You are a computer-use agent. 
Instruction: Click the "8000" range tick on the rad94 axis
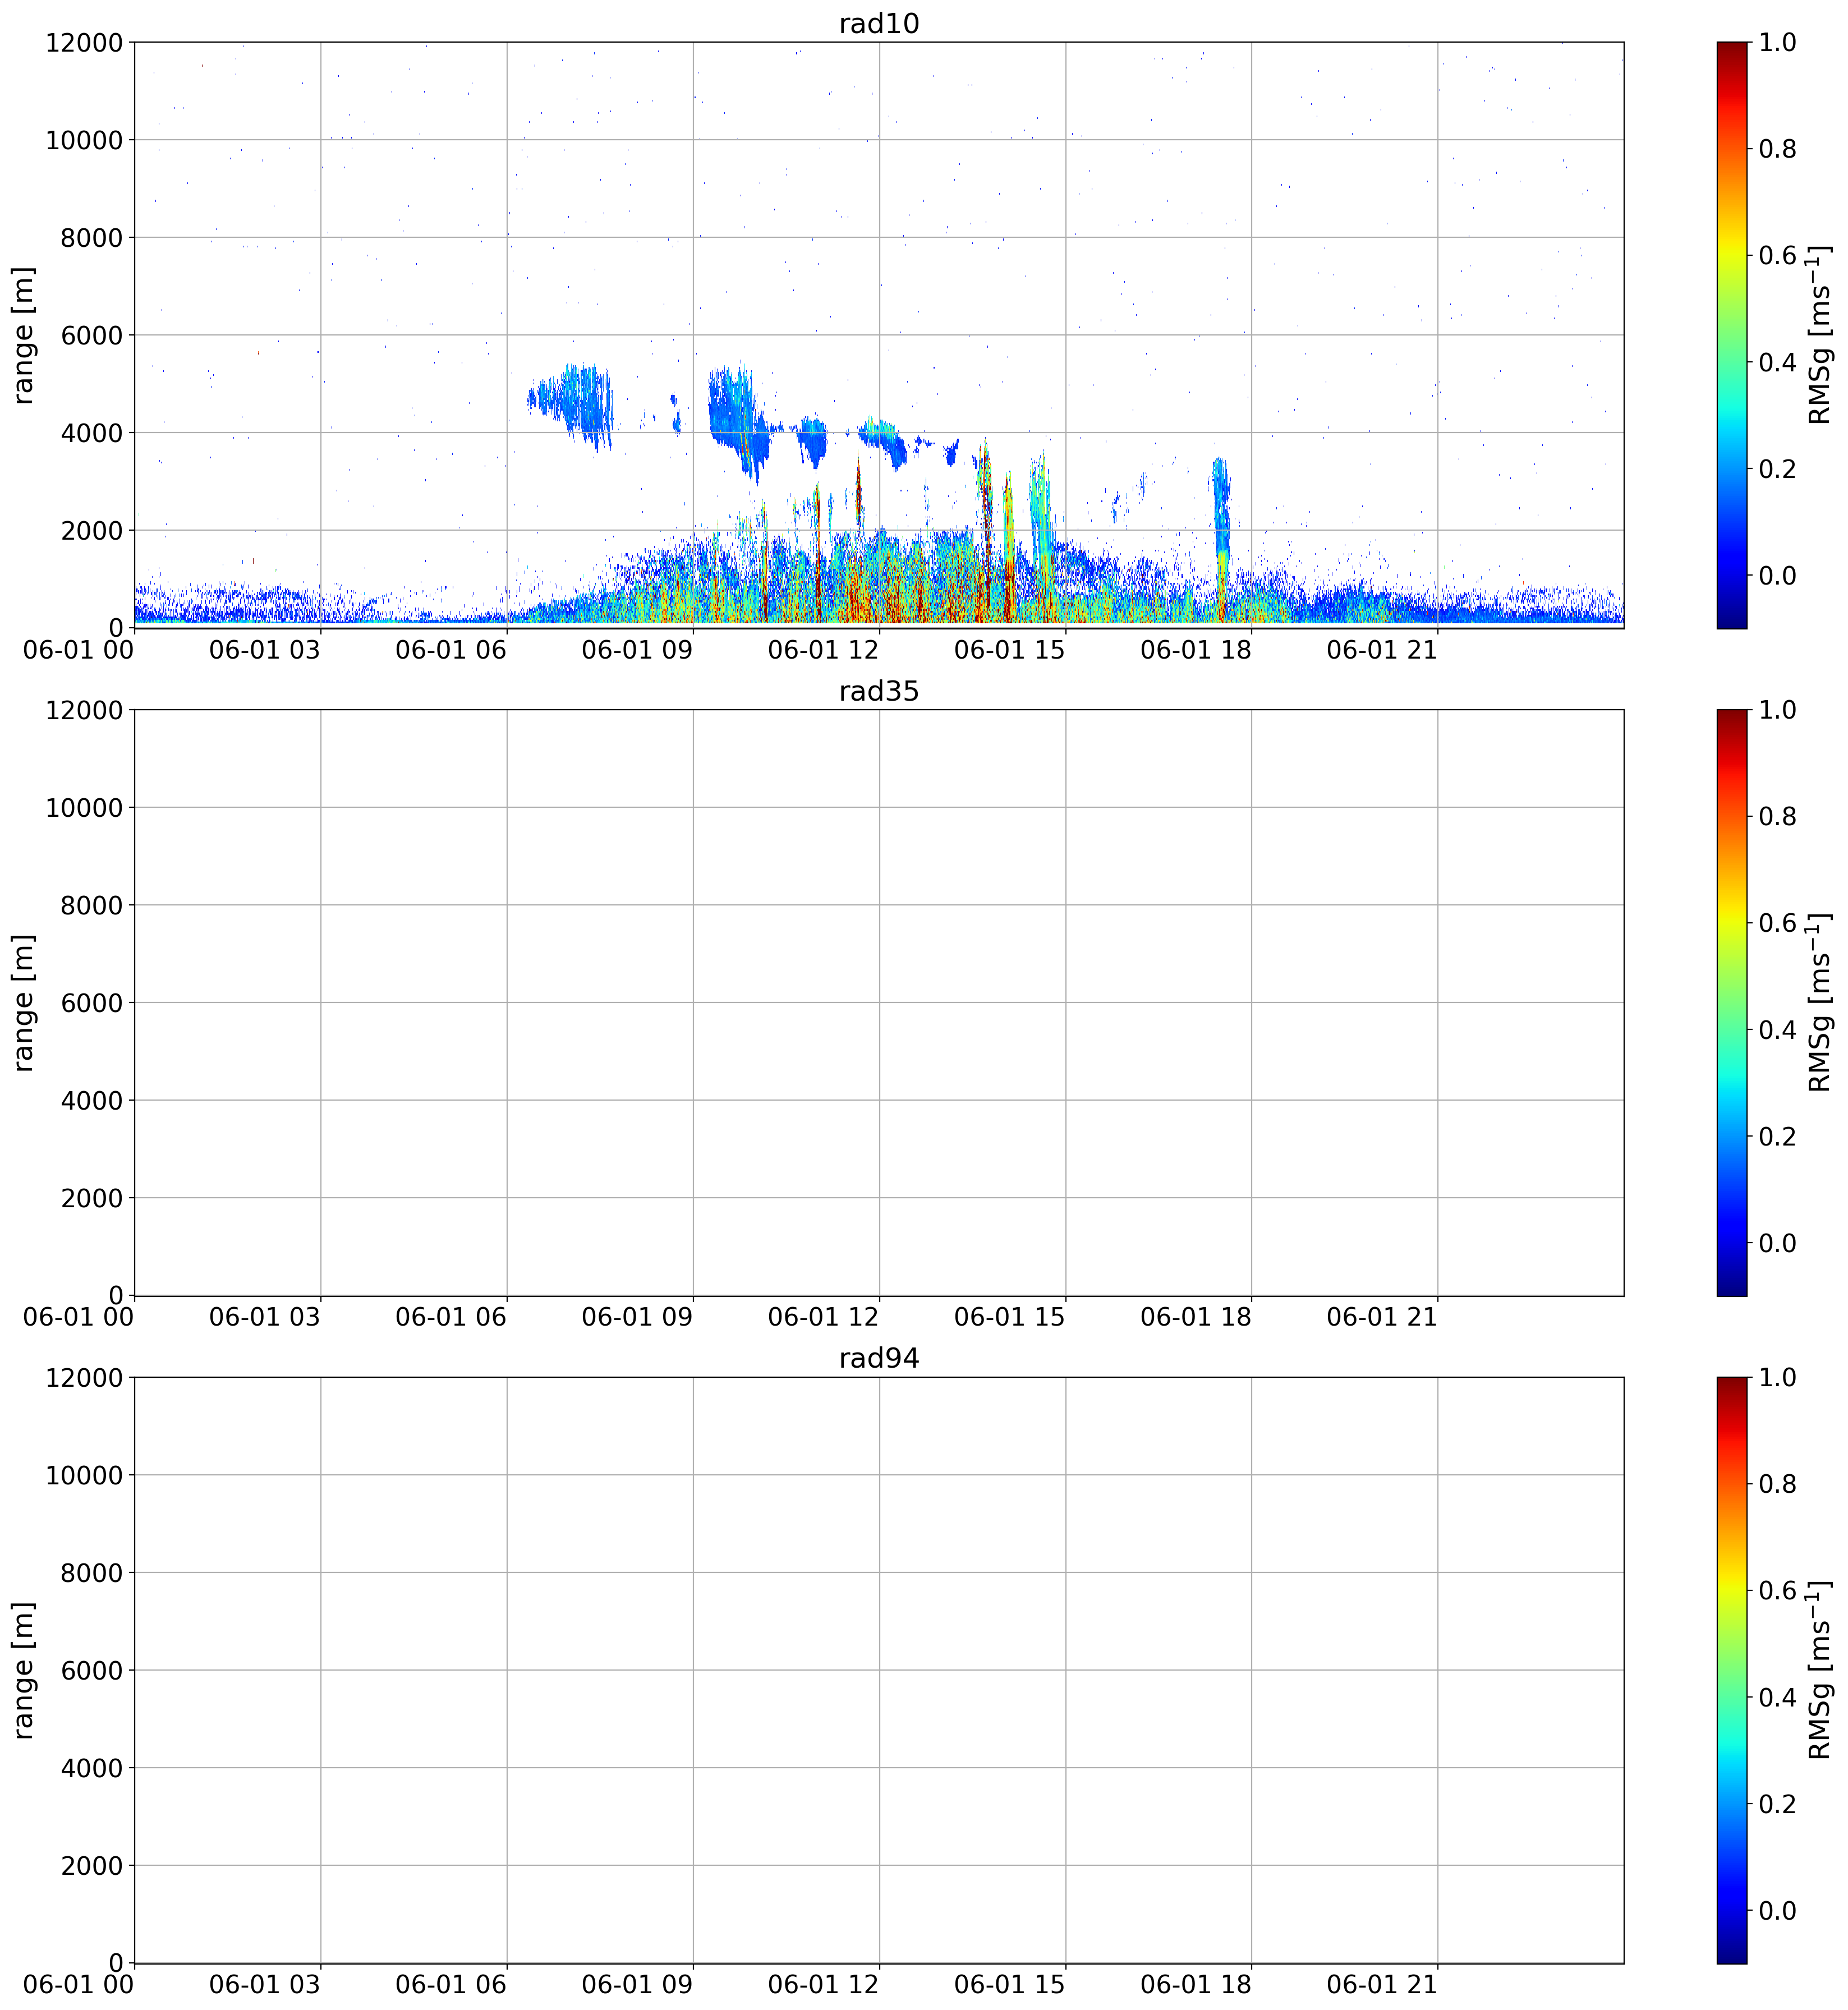[92, 1573]
